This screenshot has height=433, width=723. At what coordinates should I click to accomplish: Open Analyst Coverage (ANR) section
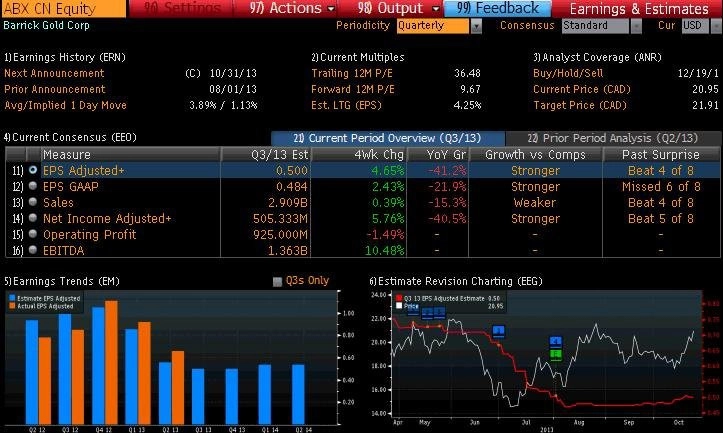pos(597,57)
